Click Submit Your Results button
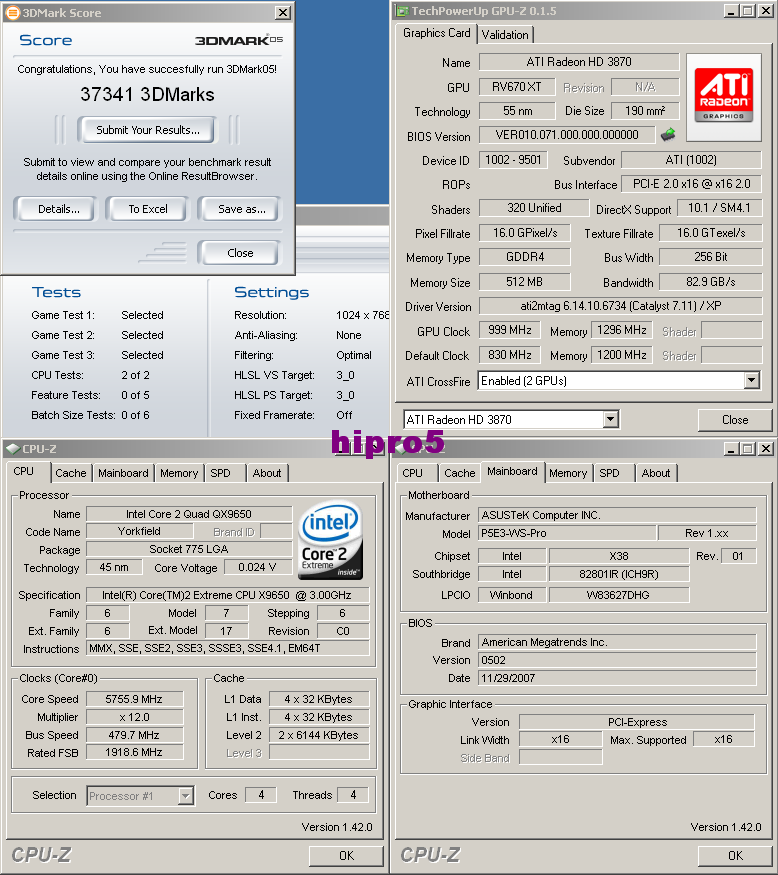Viewport: 778px width, 875px height. click(147, 130)
